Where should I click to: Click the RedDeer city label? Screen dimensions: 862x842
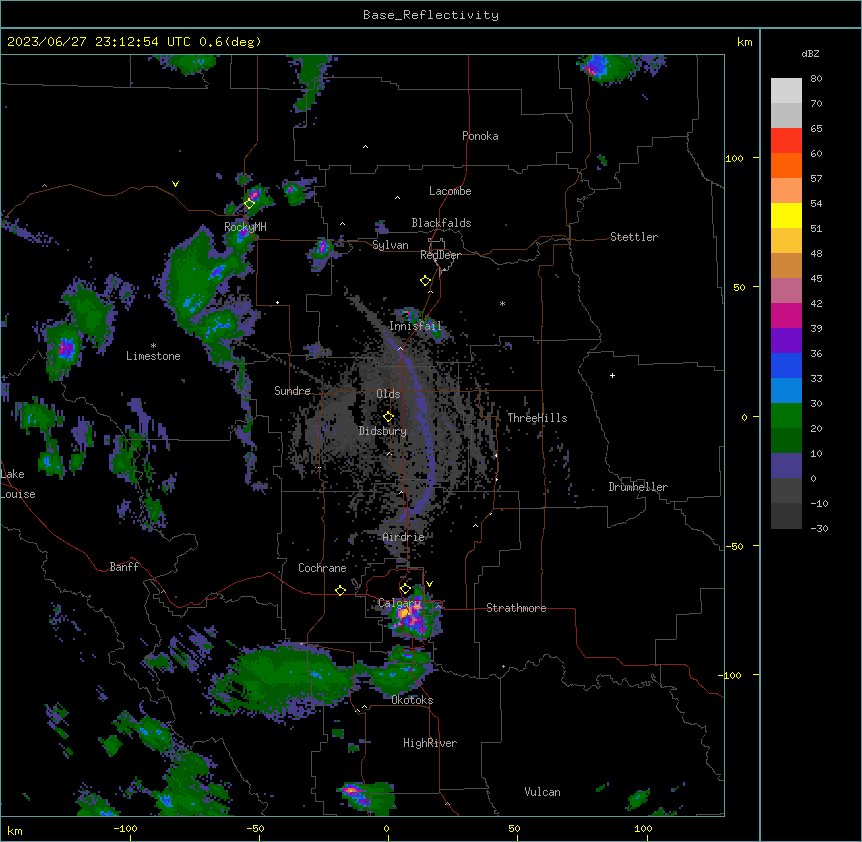point(440,255)
